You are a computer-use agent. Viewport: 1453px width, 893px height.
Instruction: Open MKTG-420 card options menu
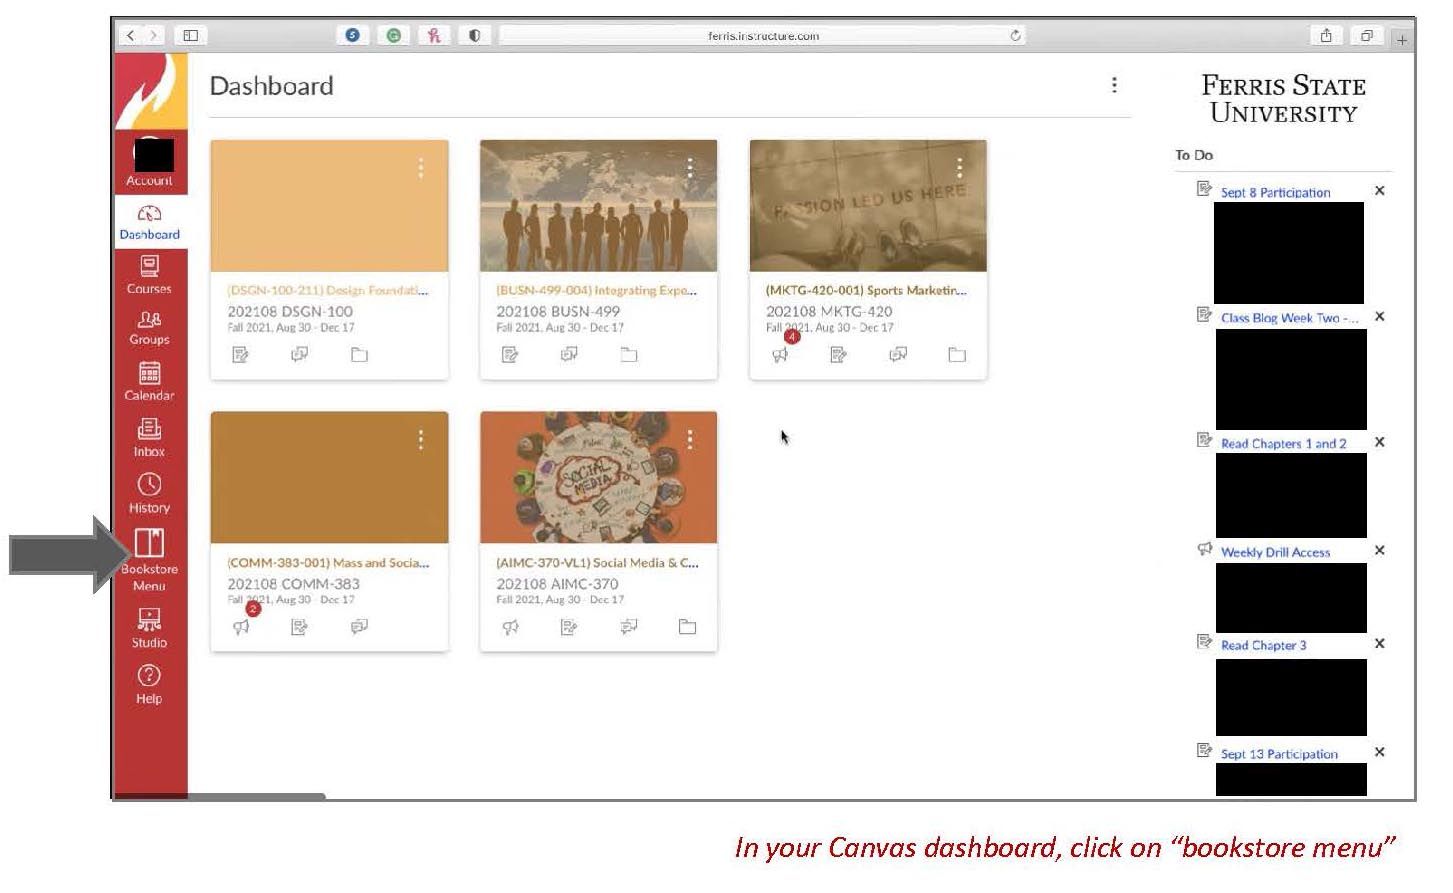(x=959, y=168)
